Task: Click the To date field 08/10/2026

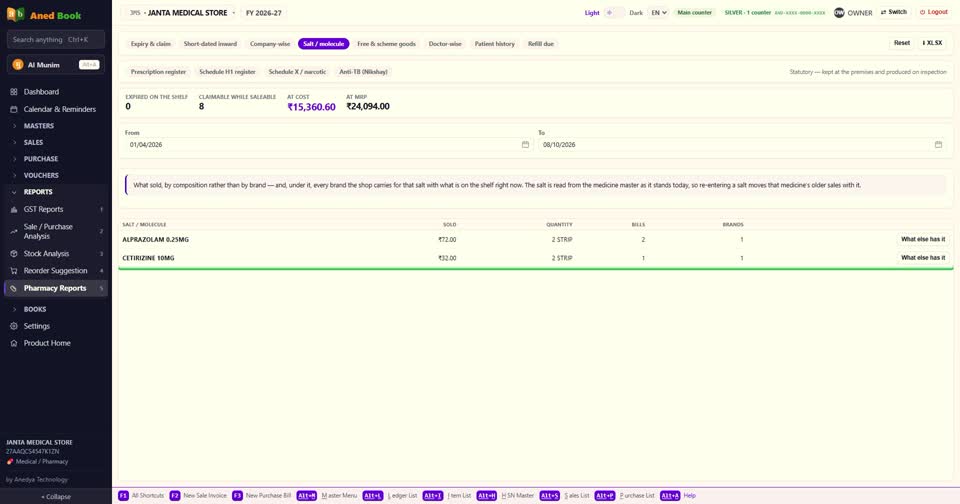Action: tap(742, 145)
